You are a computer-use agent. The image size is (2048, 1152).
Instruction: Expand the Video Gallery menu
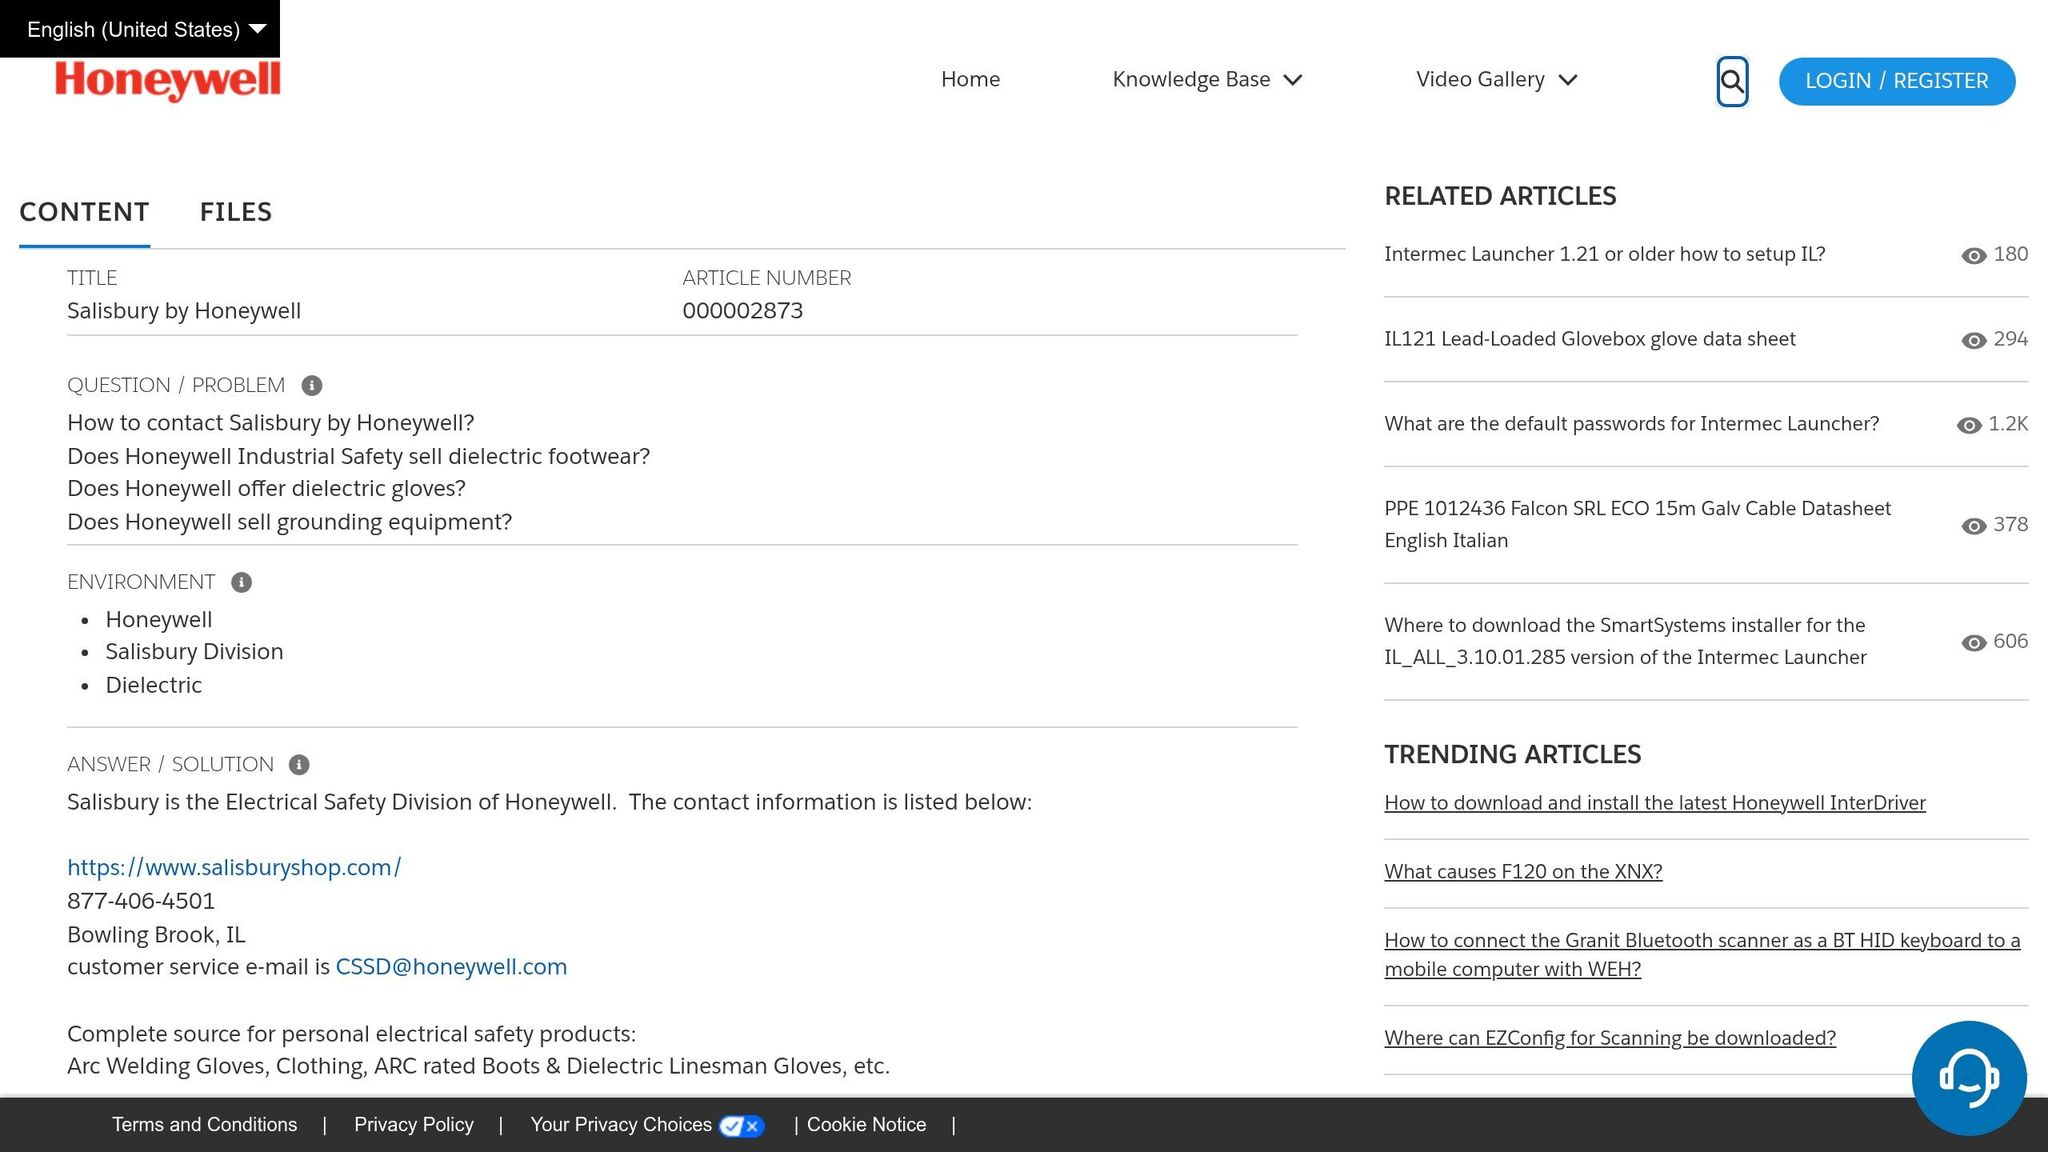[x=1496, y=80]
